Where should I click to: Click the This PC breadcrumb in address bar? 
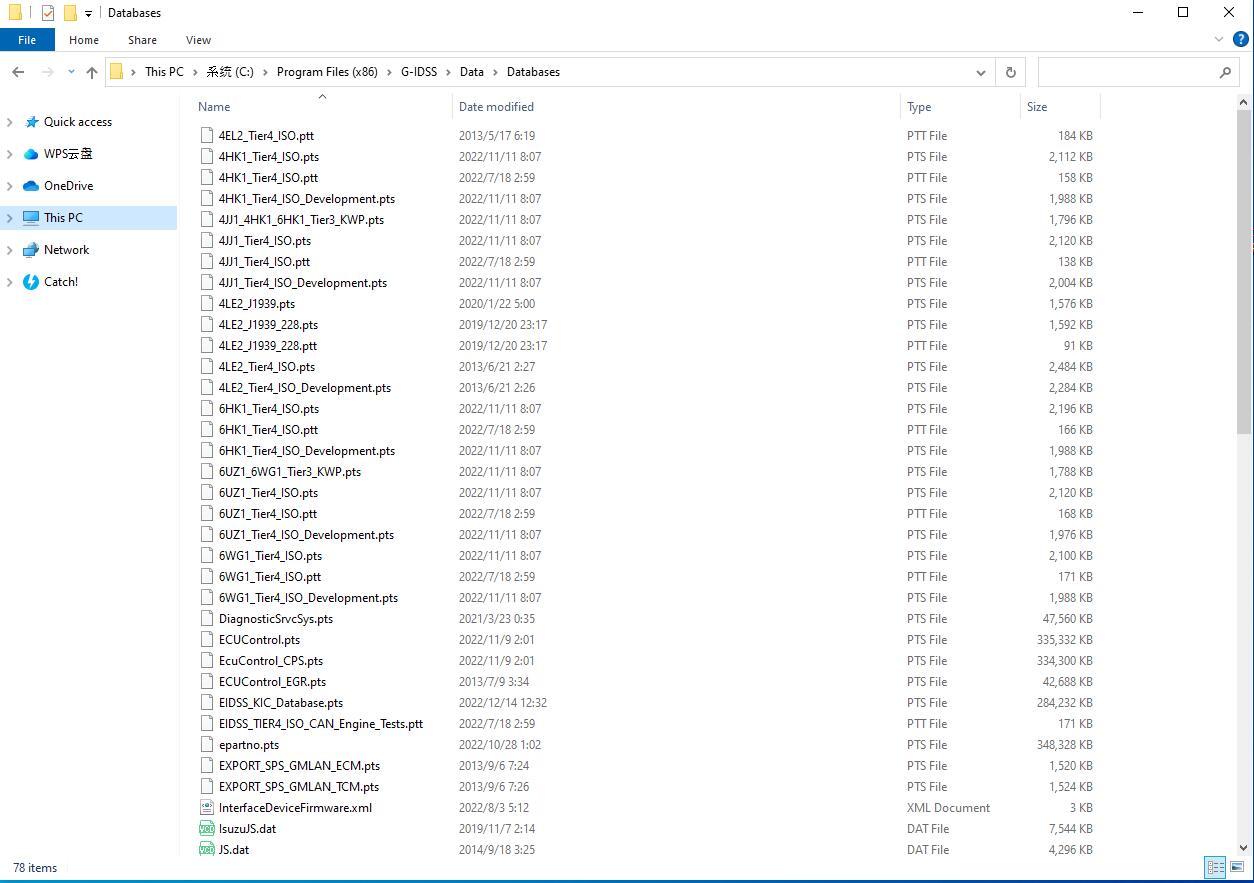164,72
